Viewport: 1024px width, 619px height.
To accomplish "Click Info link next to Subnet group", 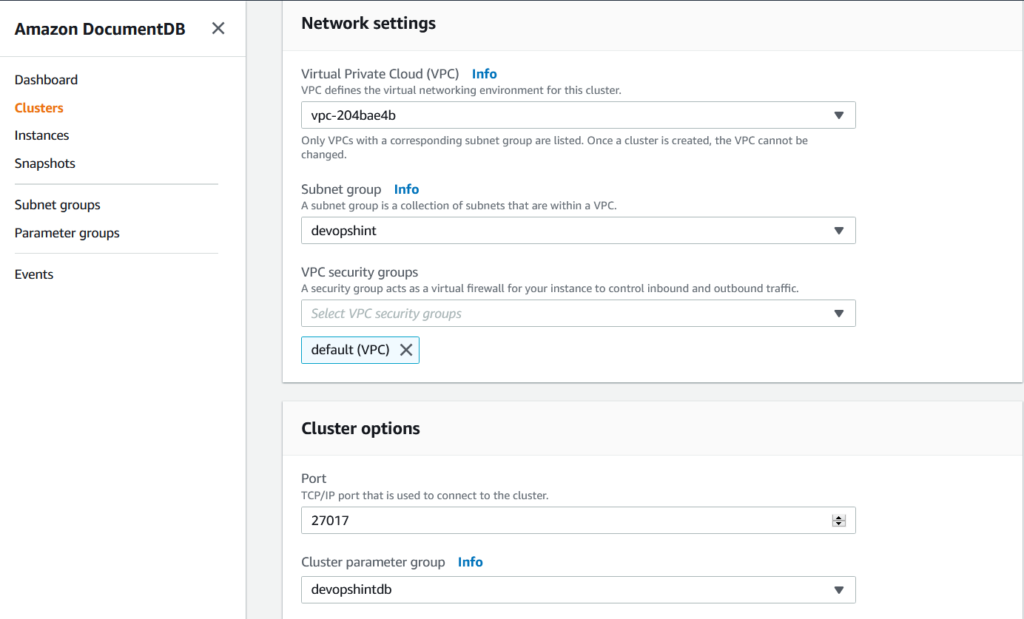I will (406, 189).
